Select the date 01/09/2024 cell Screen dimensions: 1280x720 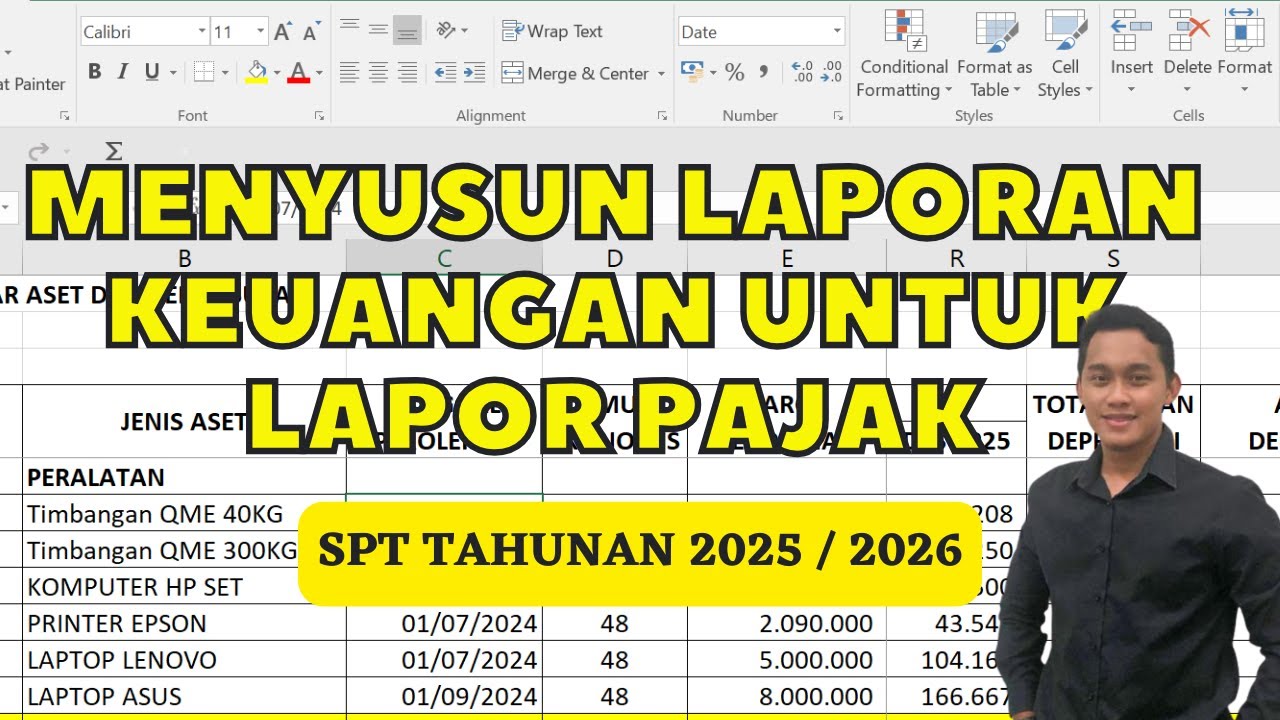click(x=444, y=696)
